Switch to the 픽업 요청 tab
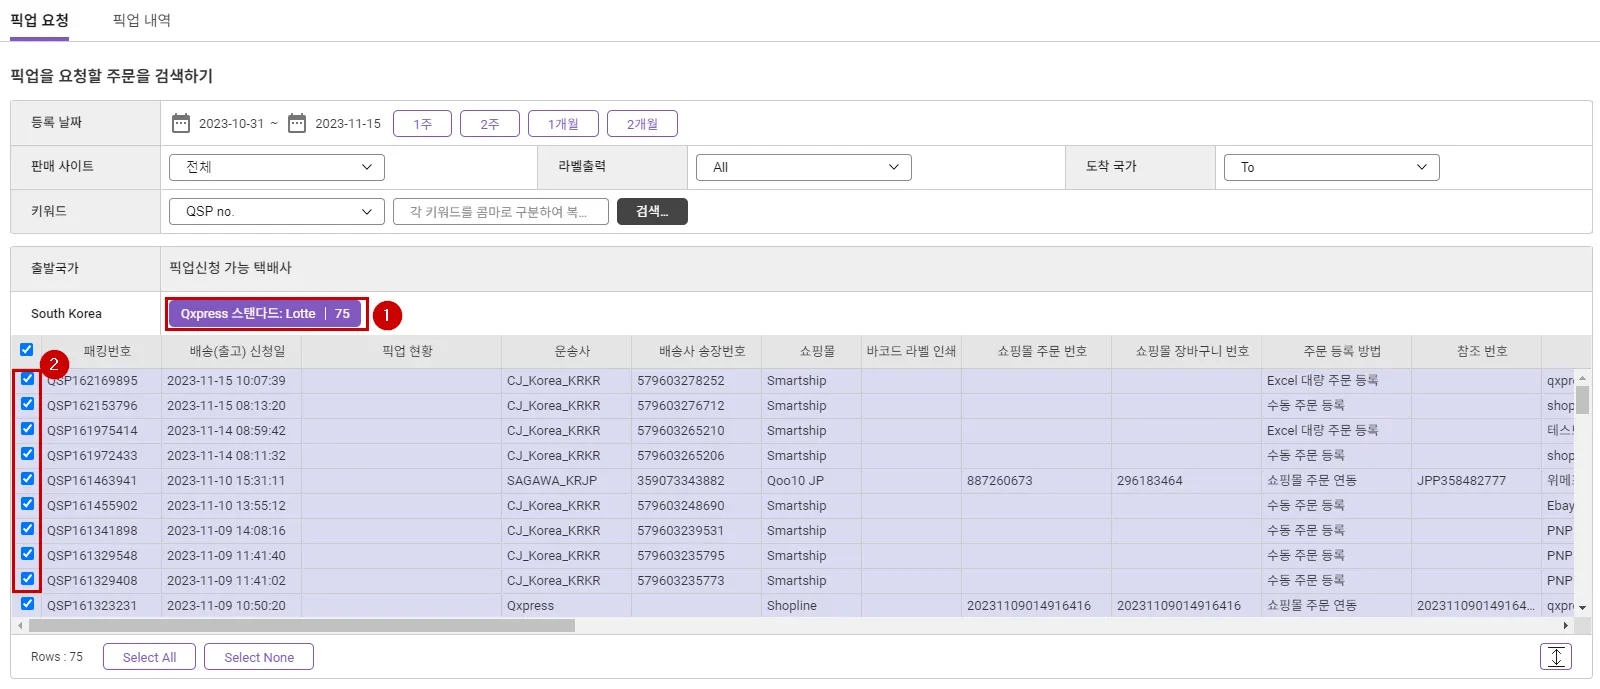1600x689 pixels. point(39,20)
